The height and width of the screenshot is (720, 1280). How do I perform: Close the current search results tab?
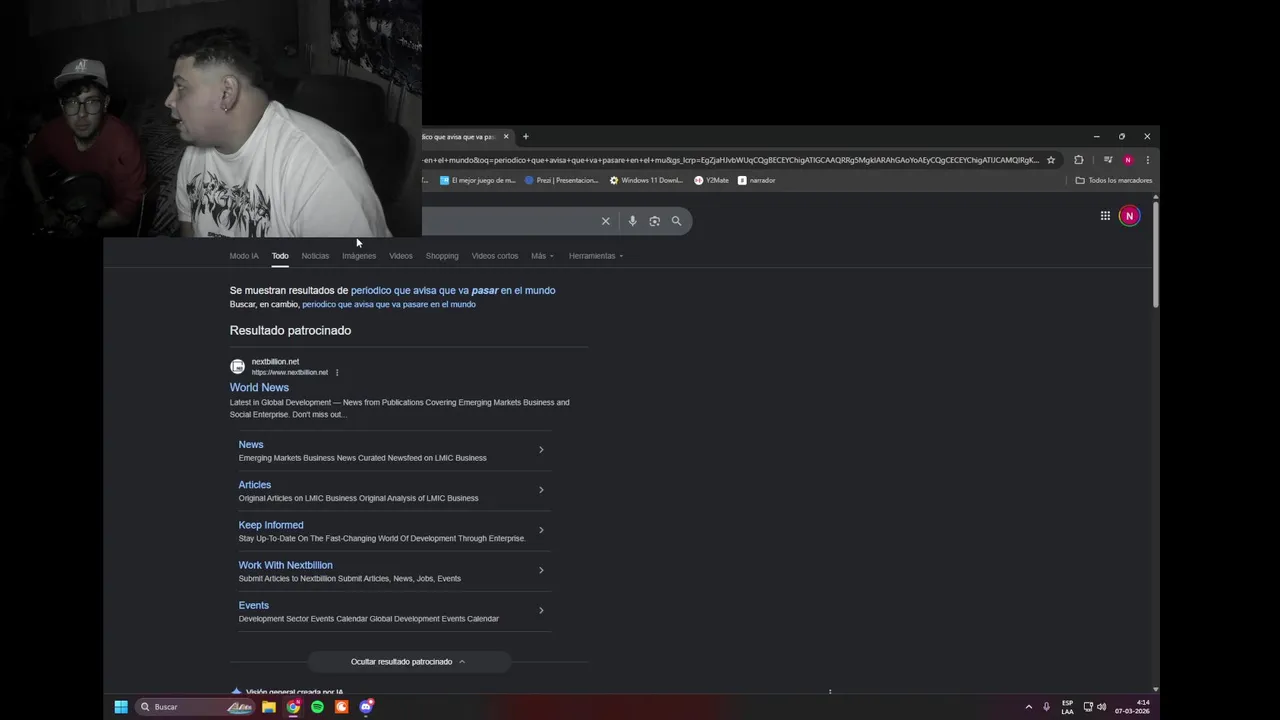506,137
